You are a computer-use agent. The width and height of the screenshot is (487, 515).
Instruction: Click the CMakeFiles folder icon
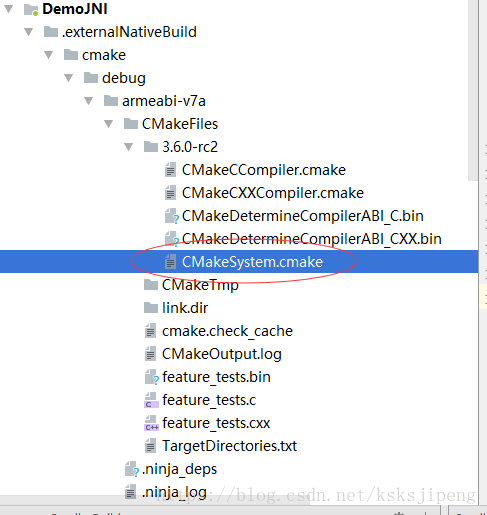coord(131,124)
